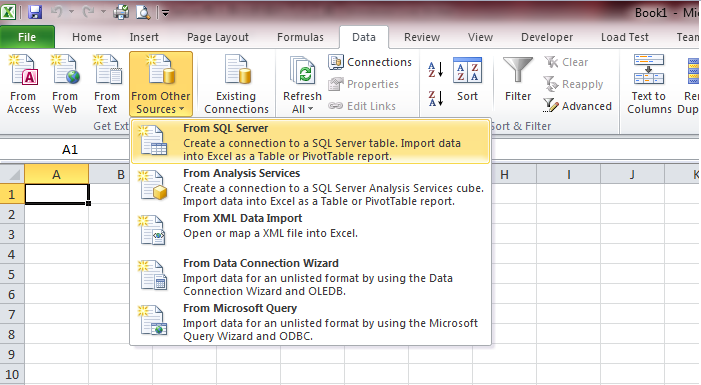The width and height of the screenshot is (701, 385).
Task: Open the Sort dialog
Action: (467, 80)
